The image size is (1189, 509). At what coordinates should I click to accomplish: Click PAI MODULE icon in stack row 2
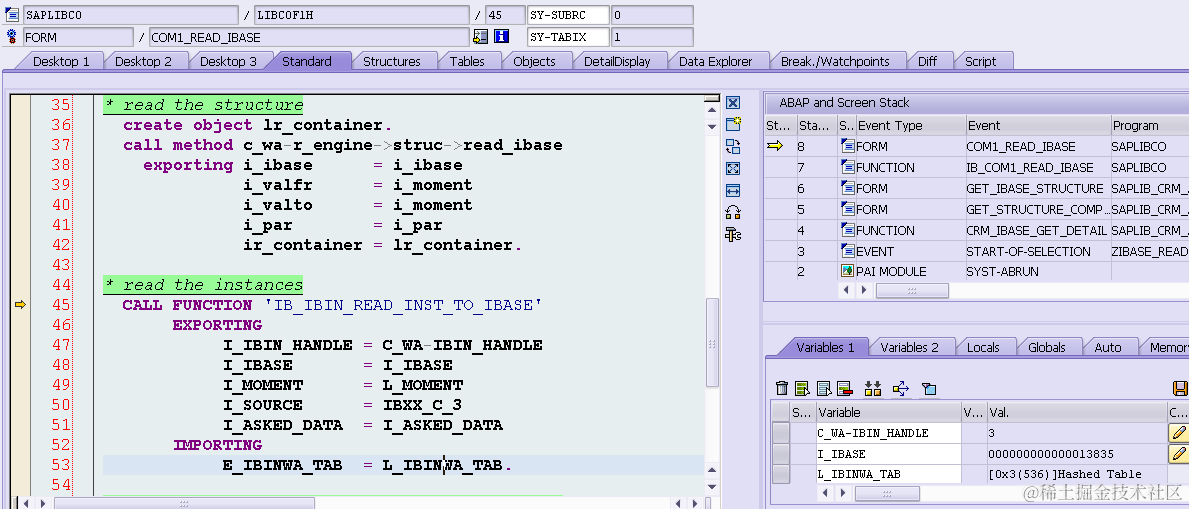[848, 271]
